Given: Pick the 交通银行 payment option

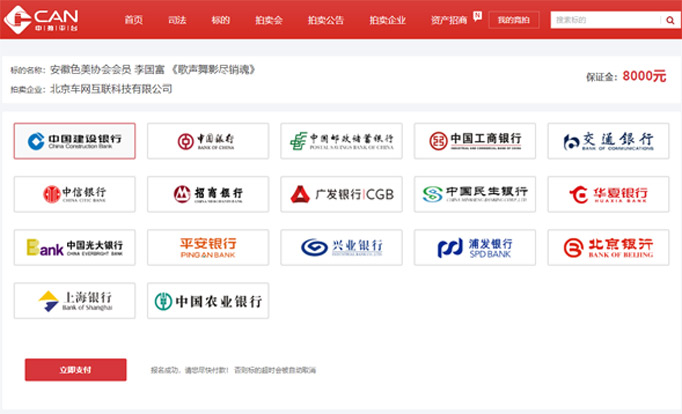Looking at the screenshot, I should click(x=608, y=141).
